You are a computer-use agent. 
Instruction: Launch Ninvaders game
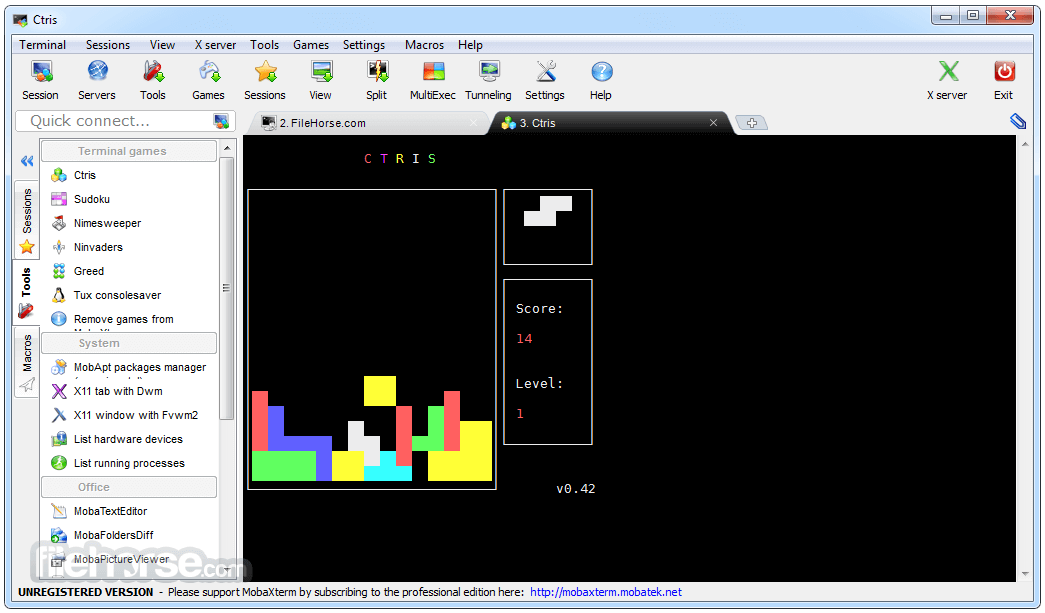[98, 247]
